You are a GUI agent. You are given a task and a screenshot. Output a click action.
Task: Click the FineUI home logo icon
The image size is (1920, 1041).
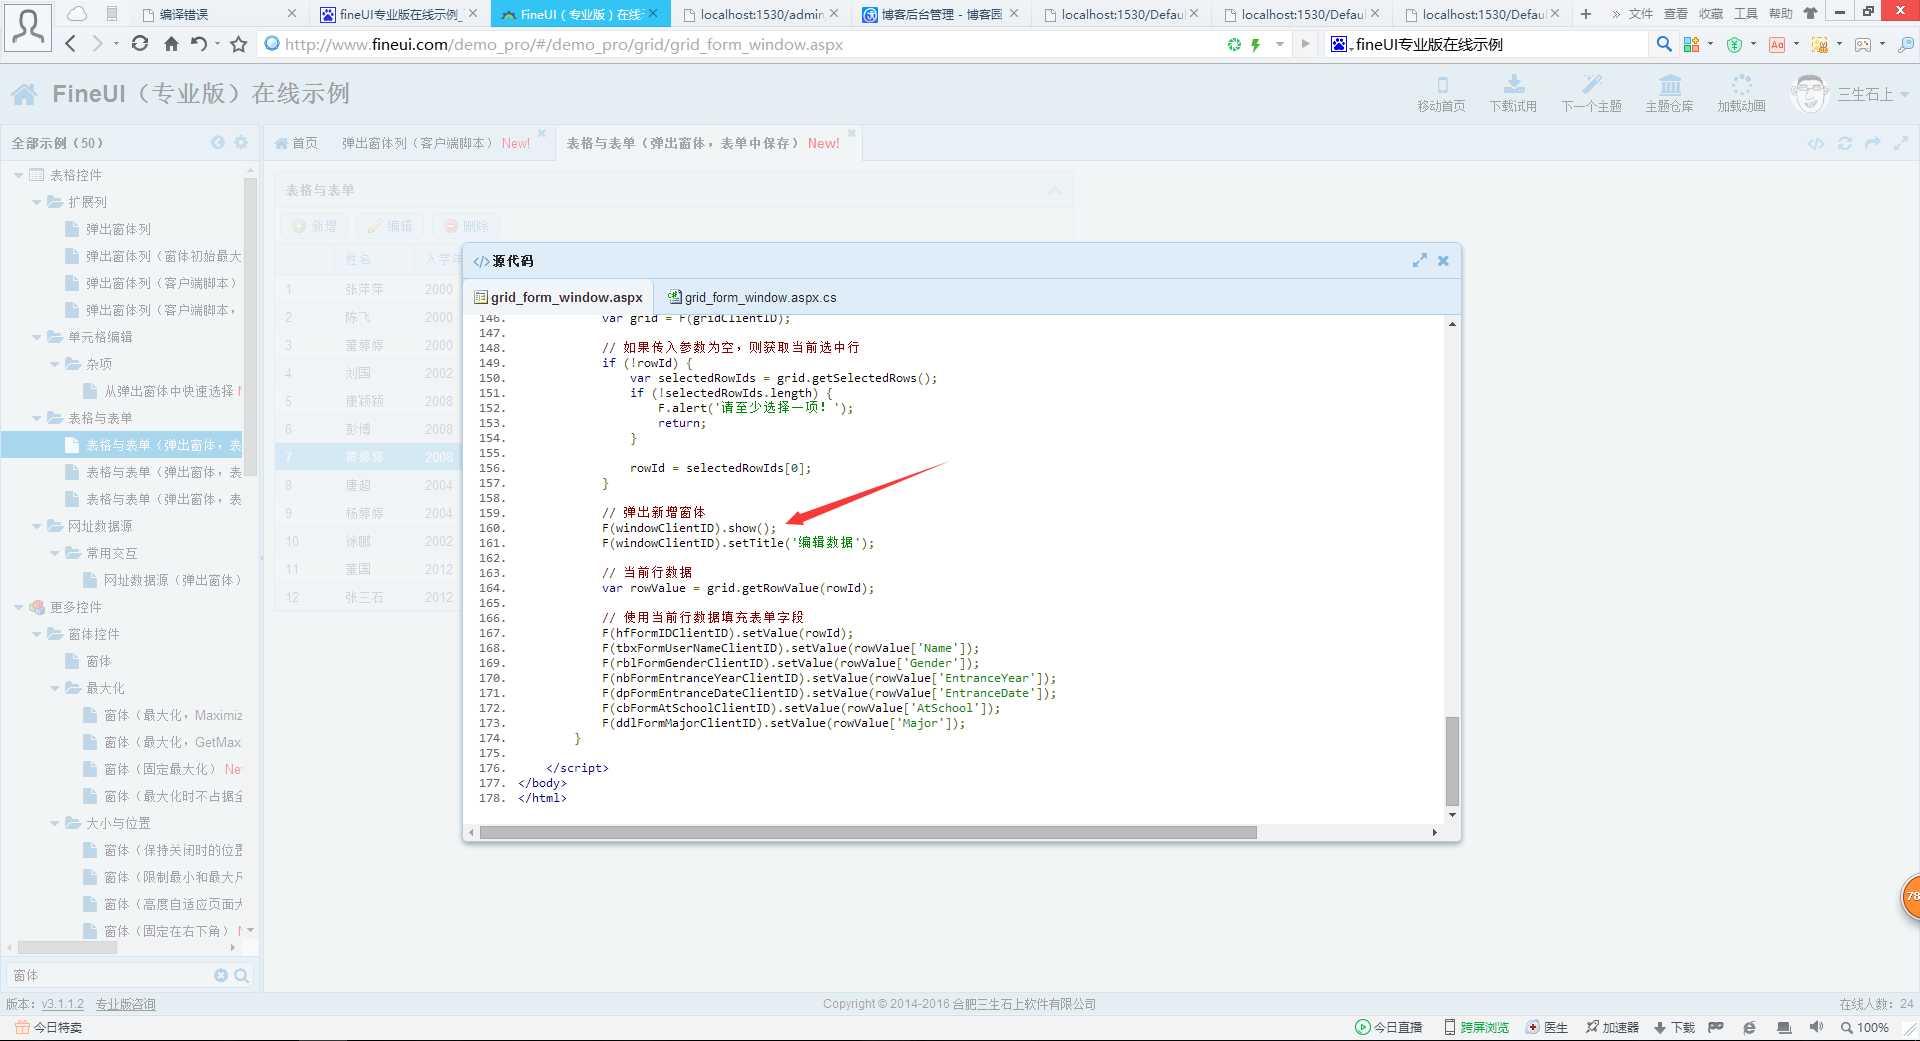25,94
